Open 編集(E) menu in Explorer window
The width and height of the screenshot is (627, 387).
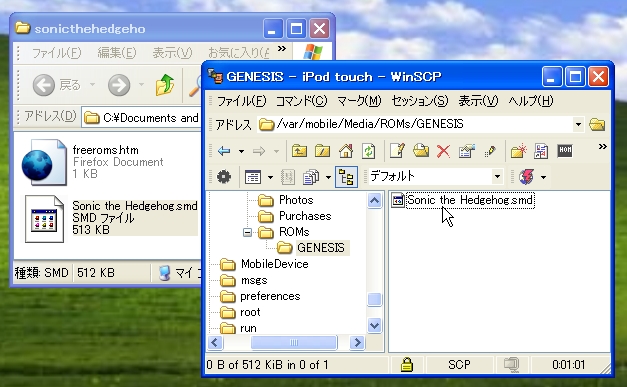116,53
